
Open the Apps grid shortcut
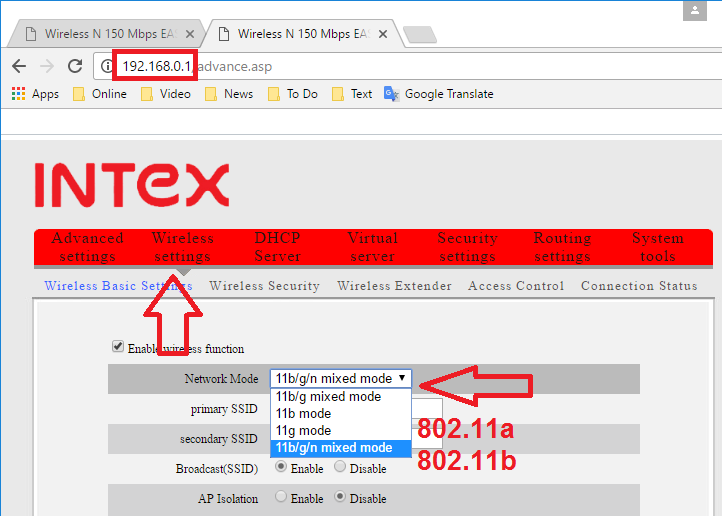tap(35, 94)
